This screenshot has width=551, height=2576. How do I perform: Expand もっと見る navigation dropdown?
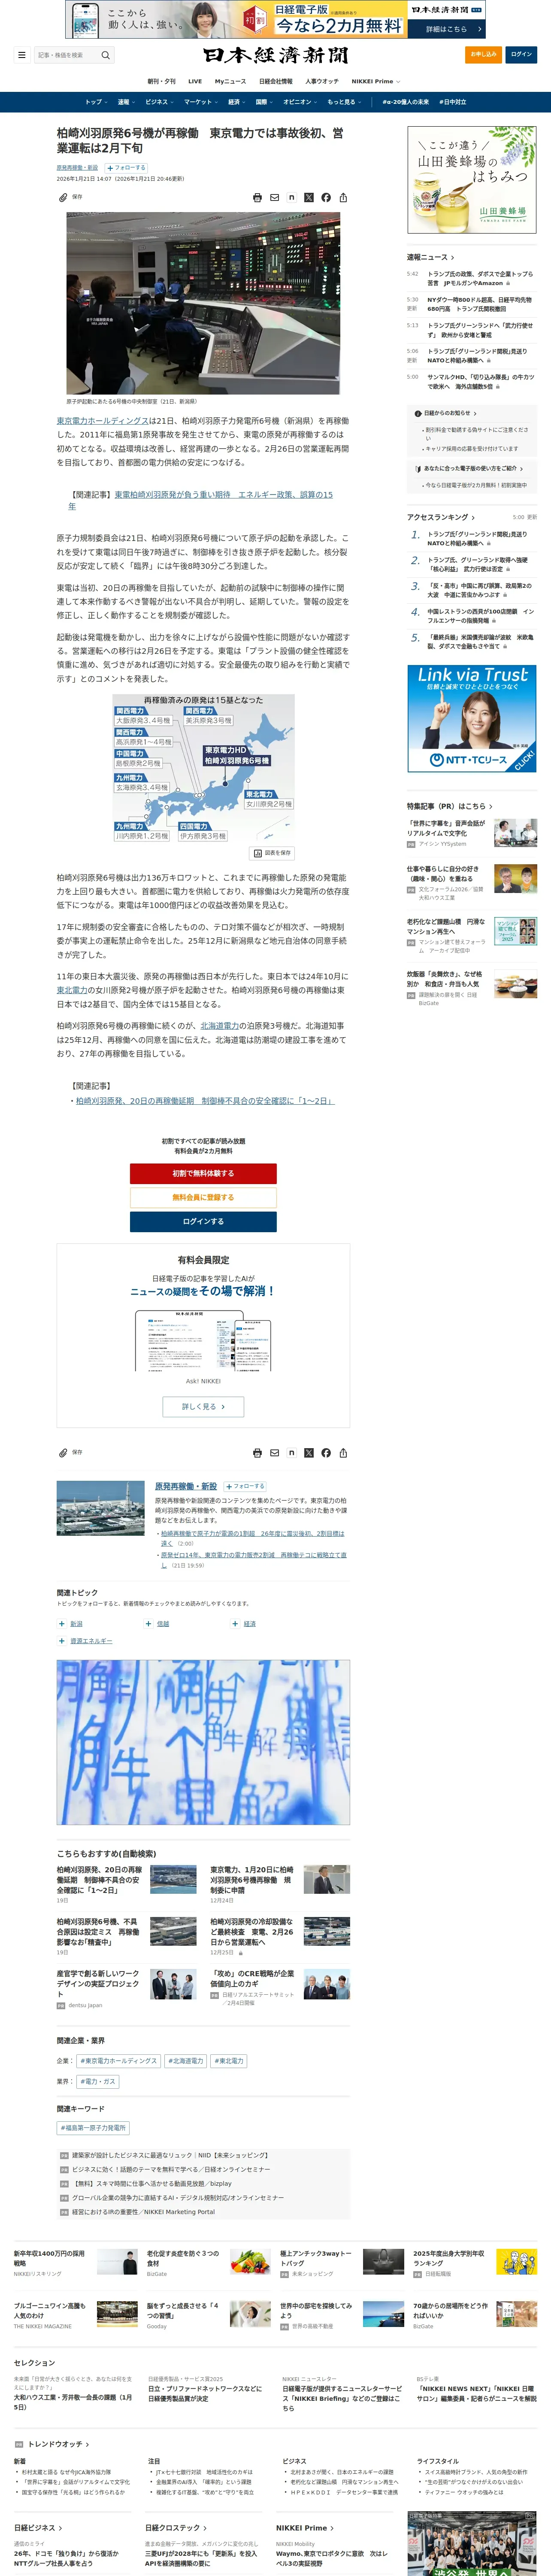pyautogui.click(x=344, y=102)
